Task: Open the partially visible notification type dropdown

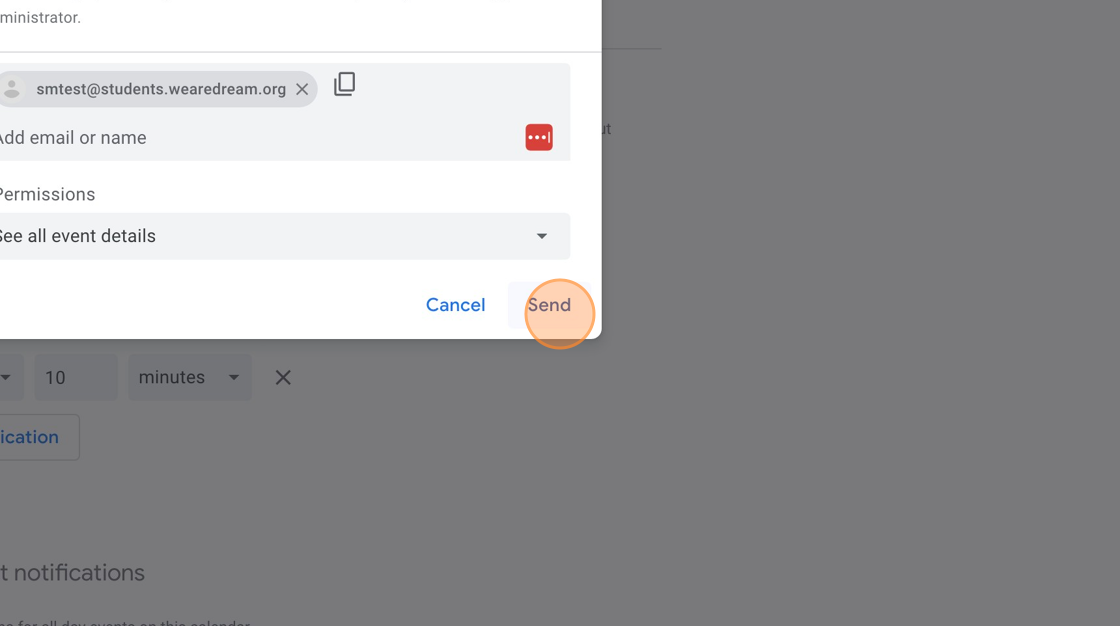Action: (x=11, y=377)
